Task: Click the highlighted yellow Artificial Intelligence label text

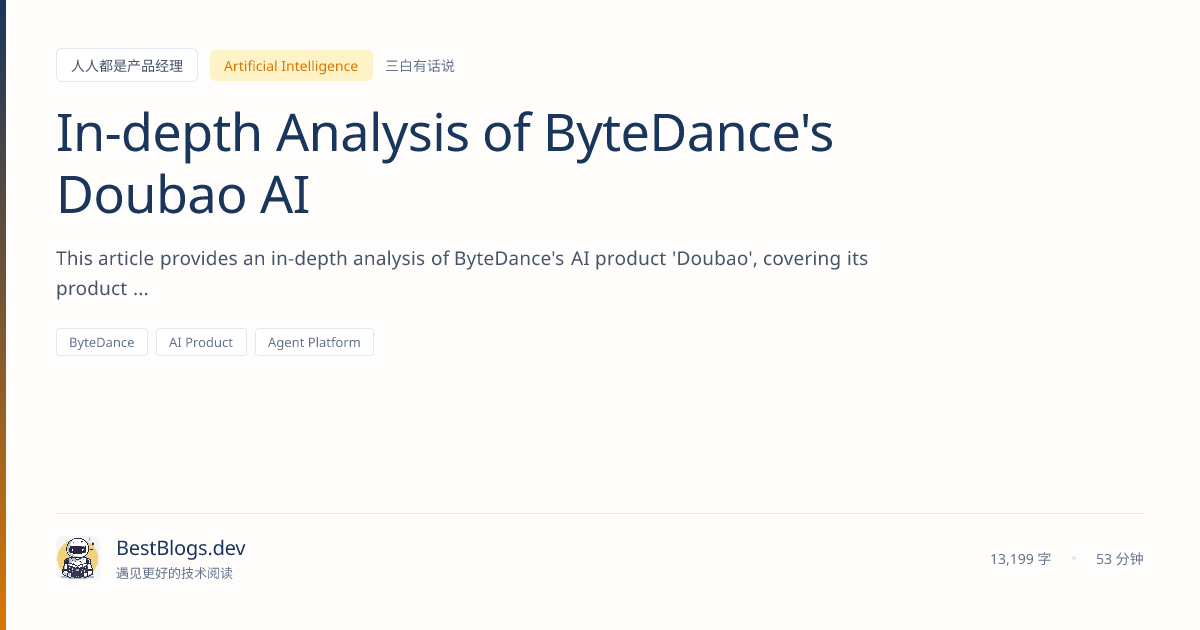Action: click(291, 65)
